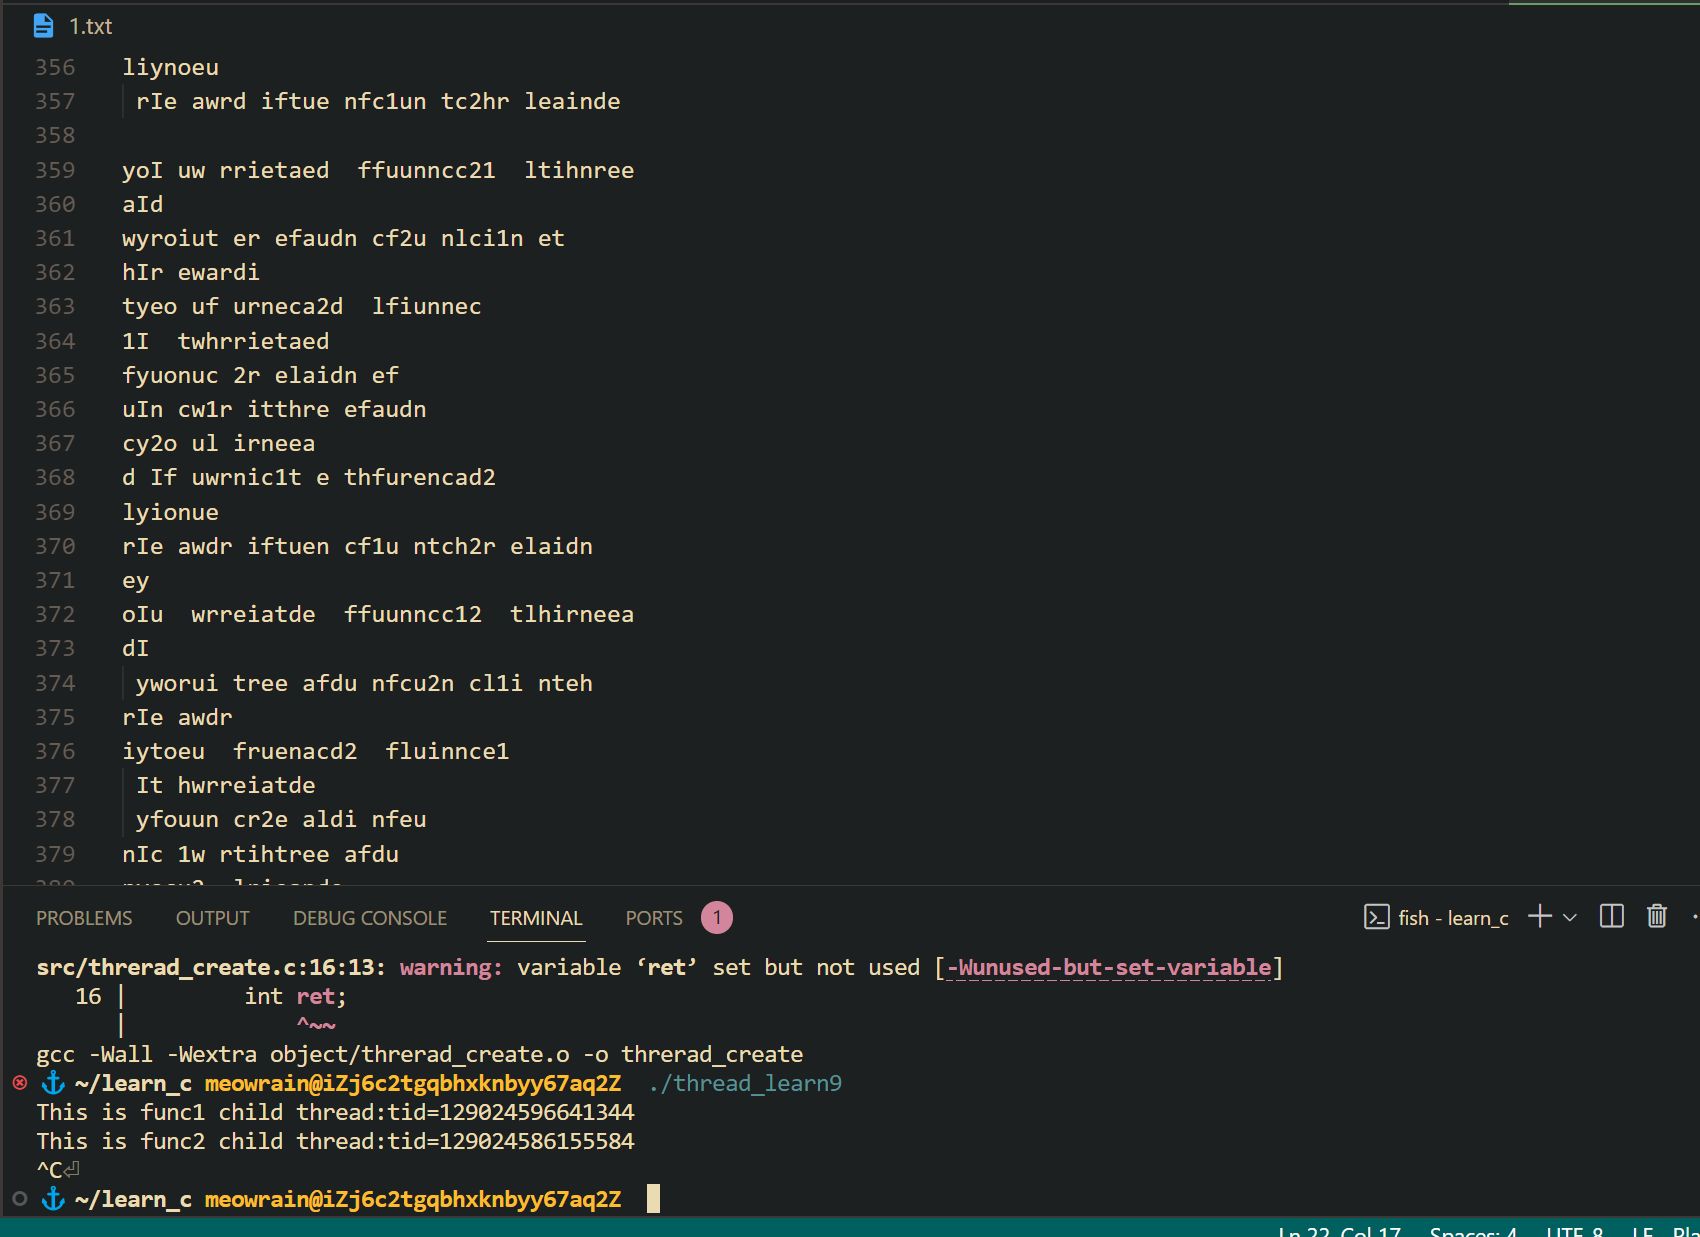Select the TERMINAL tab

(x=535, y=918)
